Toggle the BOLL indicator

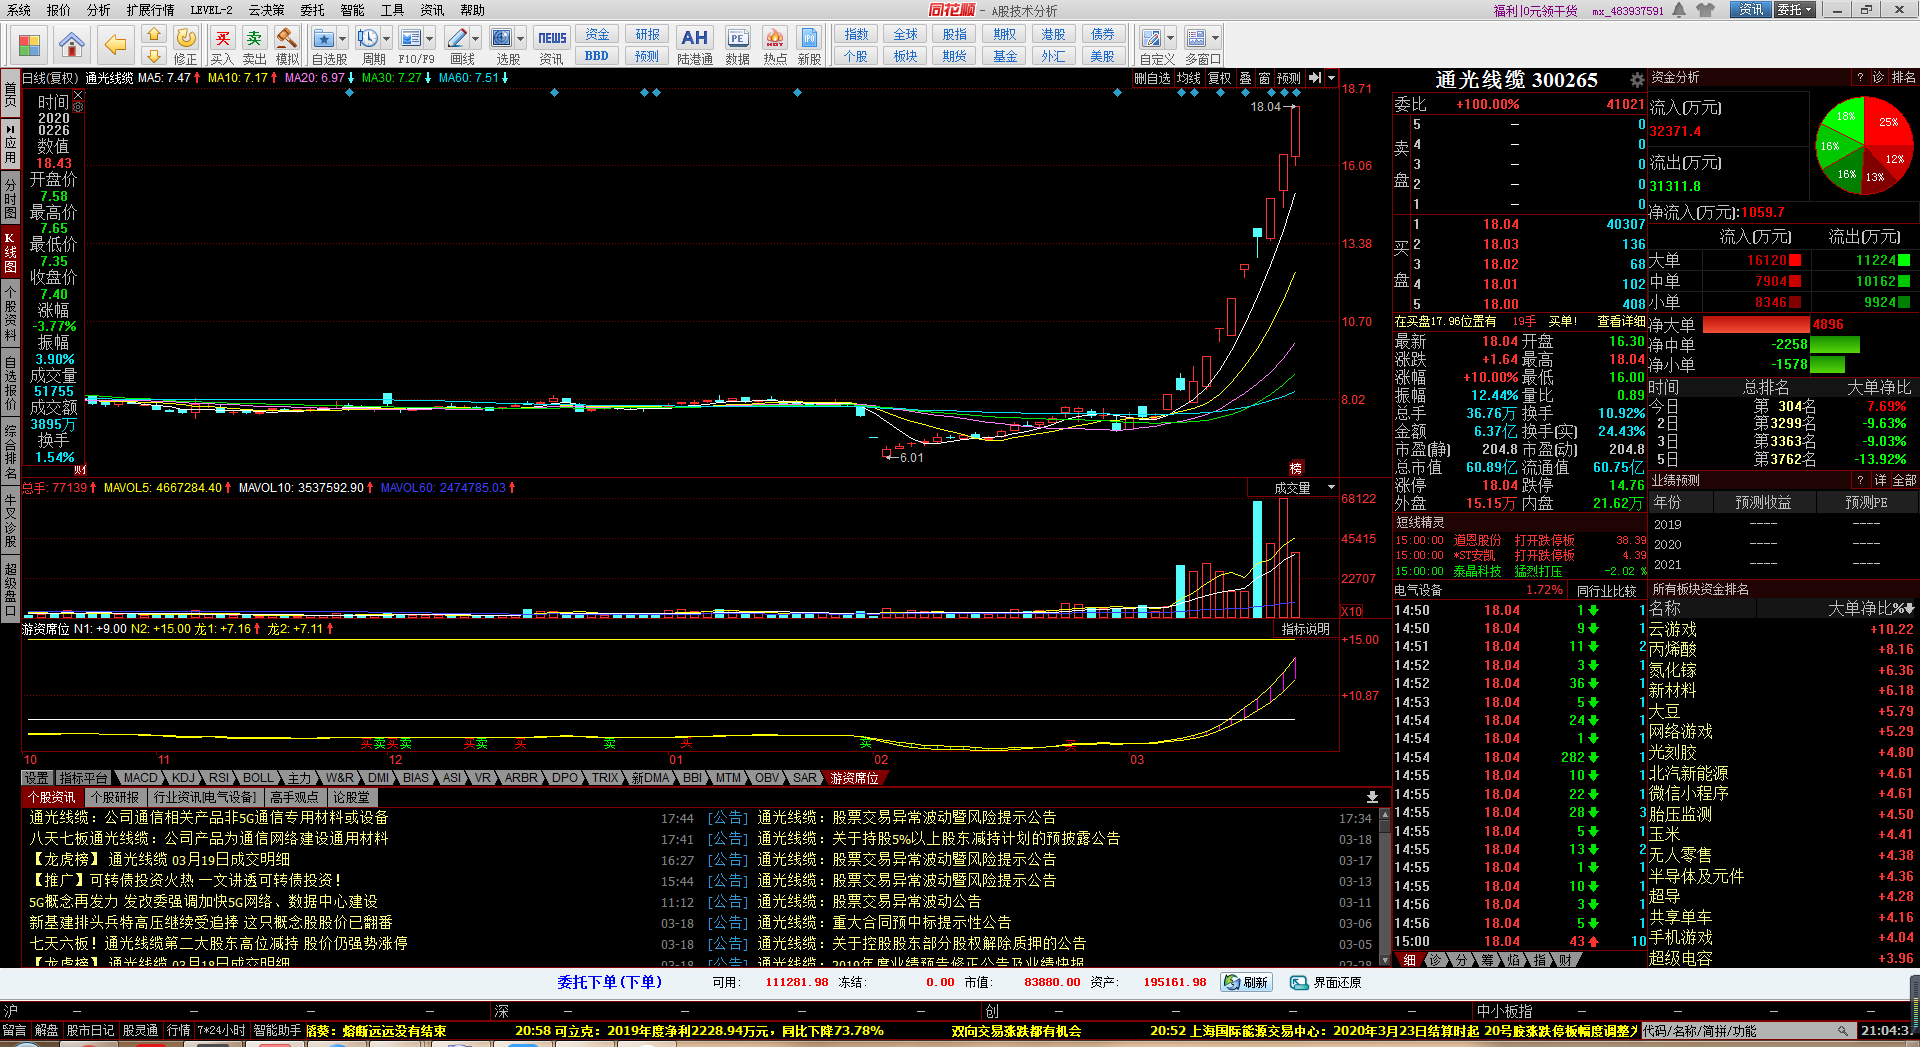pyautogui.click(x=258, y=778)
